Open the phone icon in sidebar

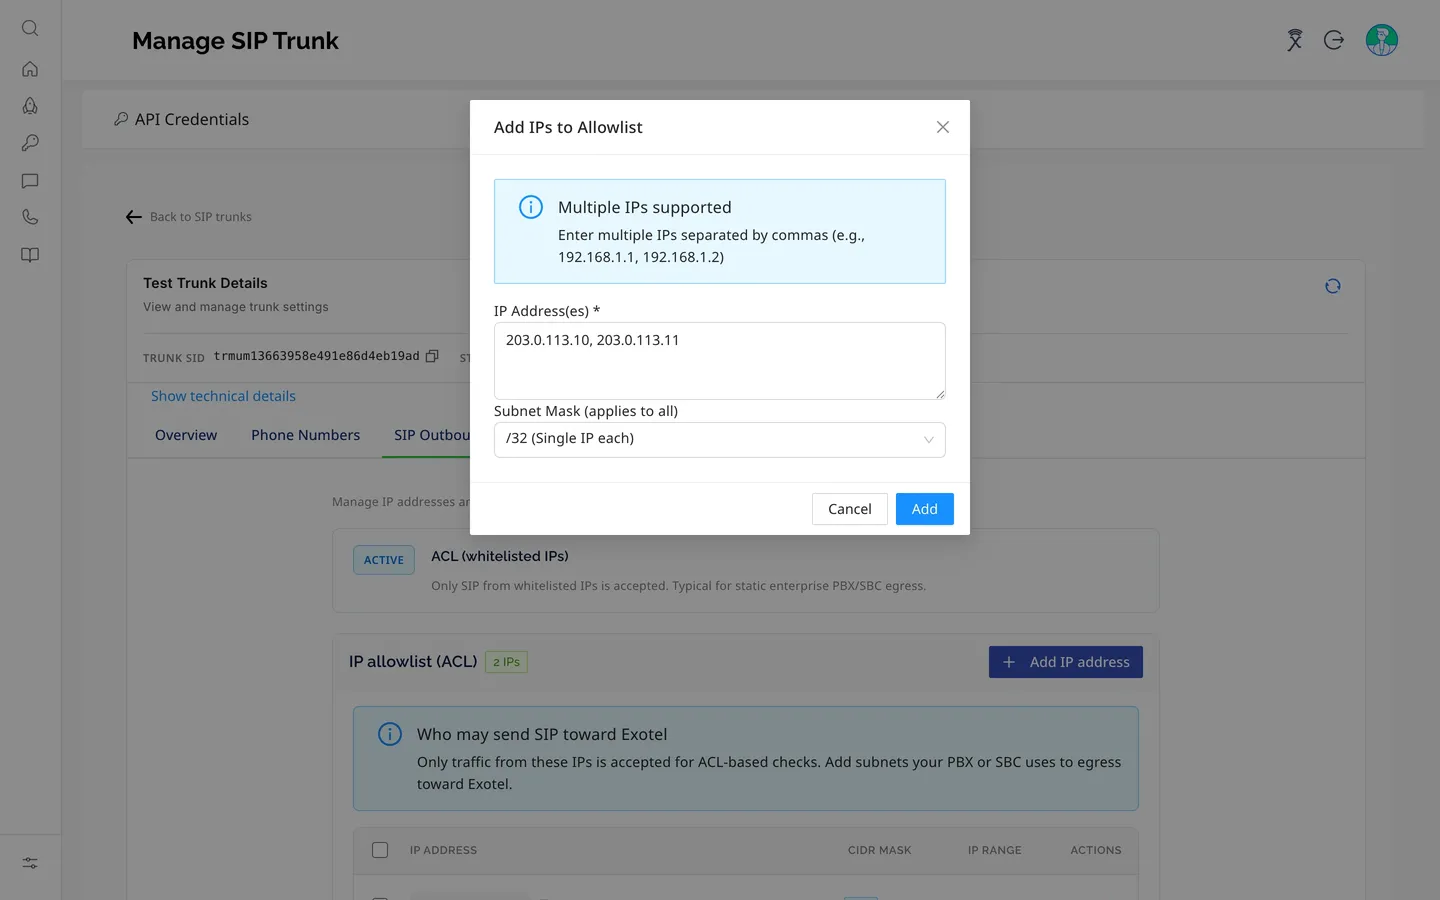[30, 217]
